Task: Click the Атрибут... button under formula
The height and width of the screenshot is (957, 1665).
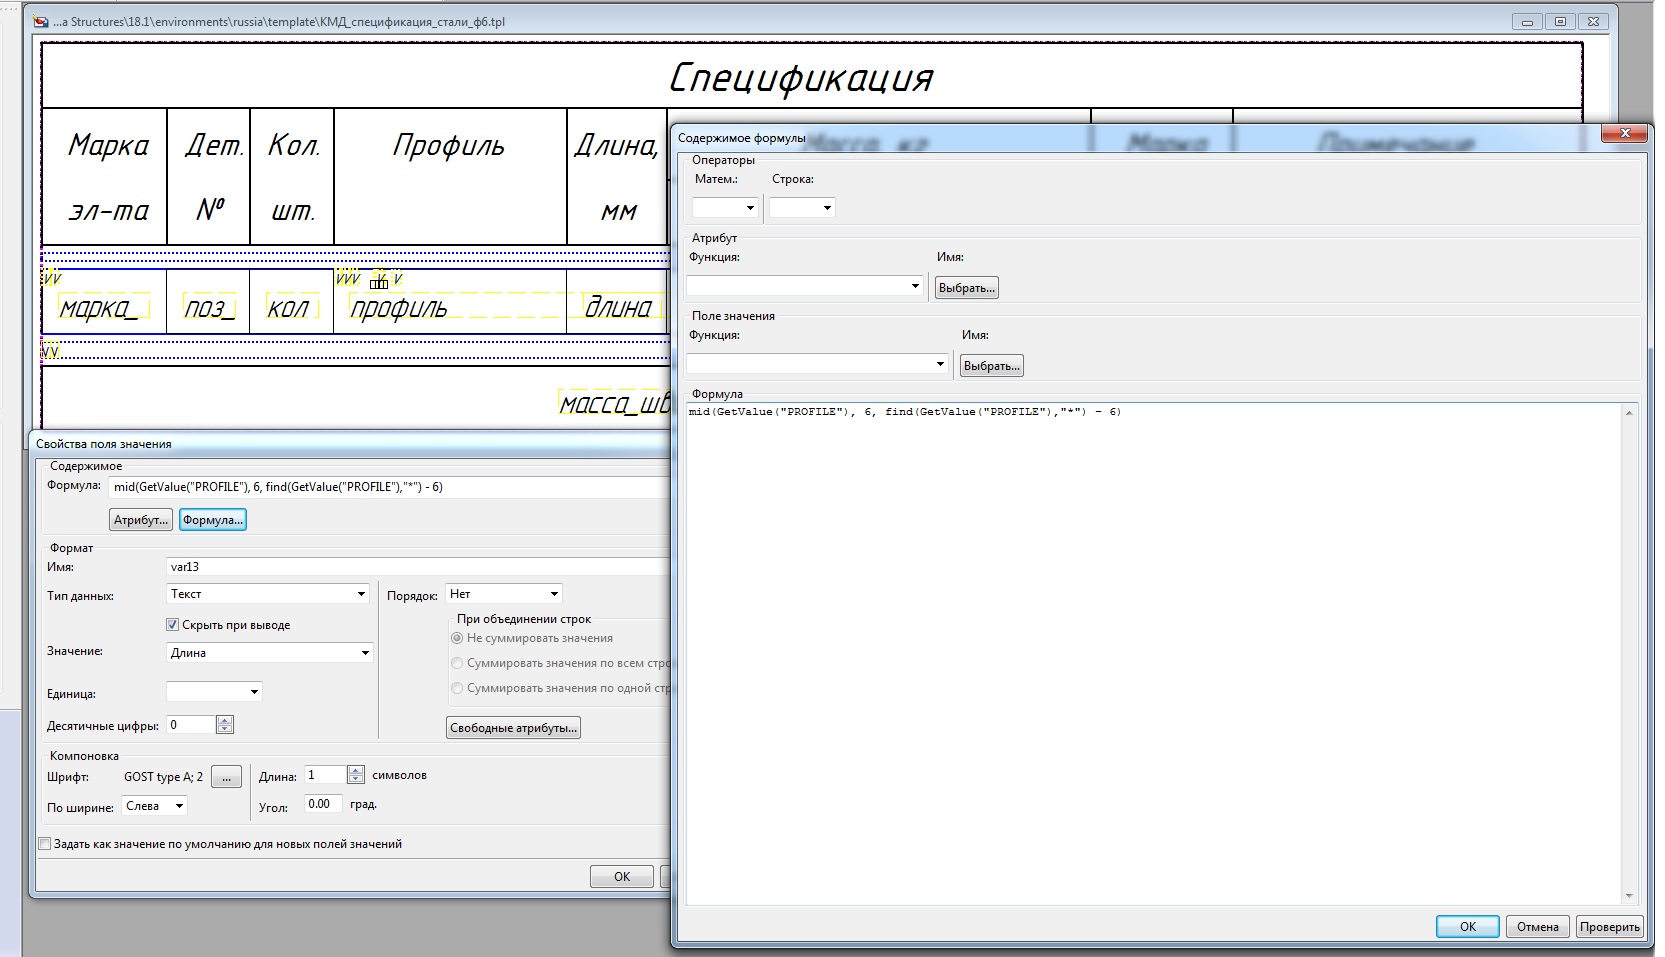Action: pyautogui.click(x=141, y=520)
